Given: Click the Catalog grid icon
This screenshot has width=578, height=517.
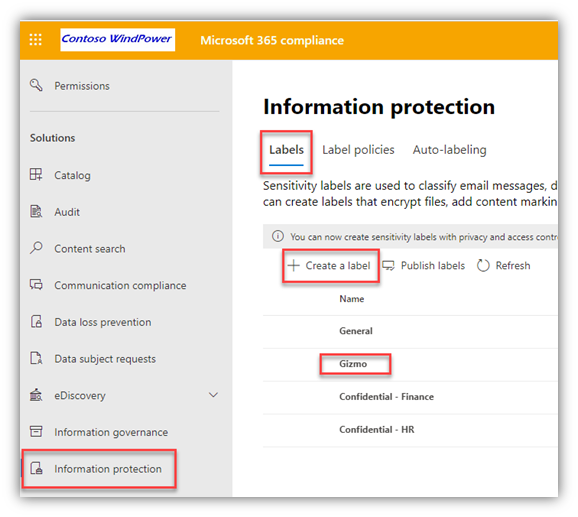Looking at the screenshot, I should coord(36,174).
